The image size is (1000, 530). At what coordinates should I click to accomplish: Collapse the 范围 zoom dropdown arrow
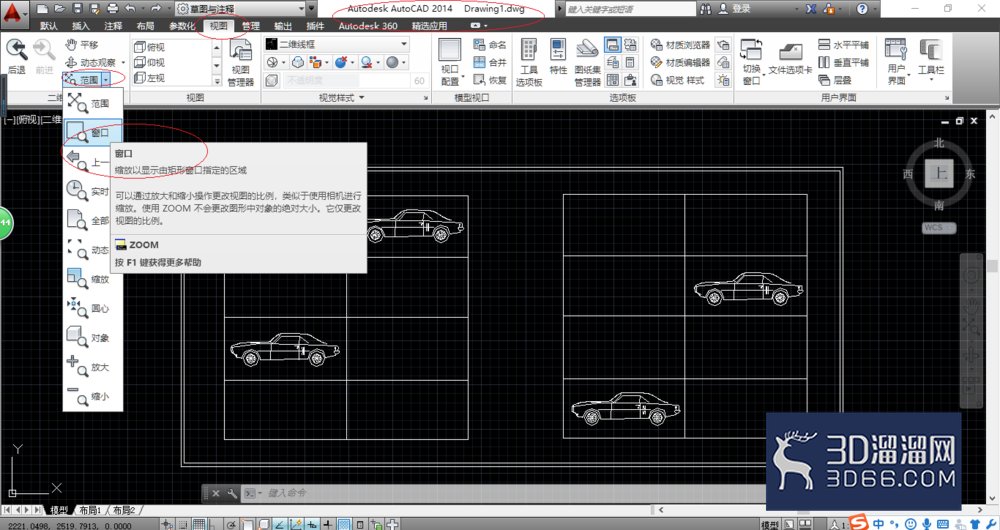coord(106,80)
